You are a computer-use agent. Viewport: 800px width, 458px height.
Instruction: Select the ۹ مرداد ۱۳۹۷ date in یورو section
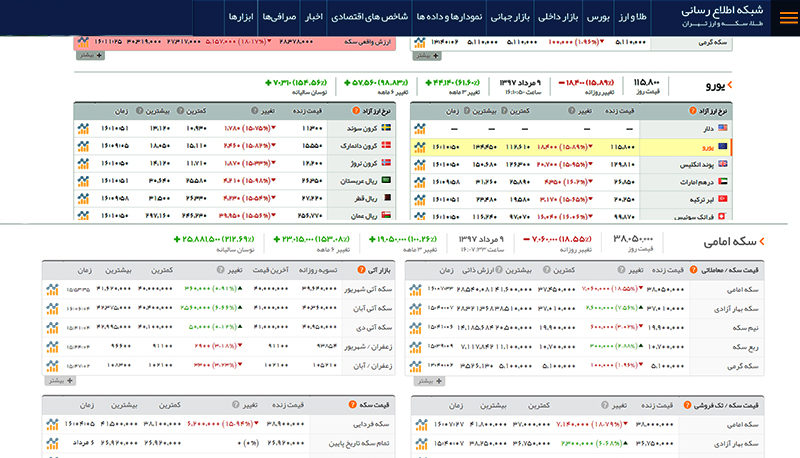[520, 83]
